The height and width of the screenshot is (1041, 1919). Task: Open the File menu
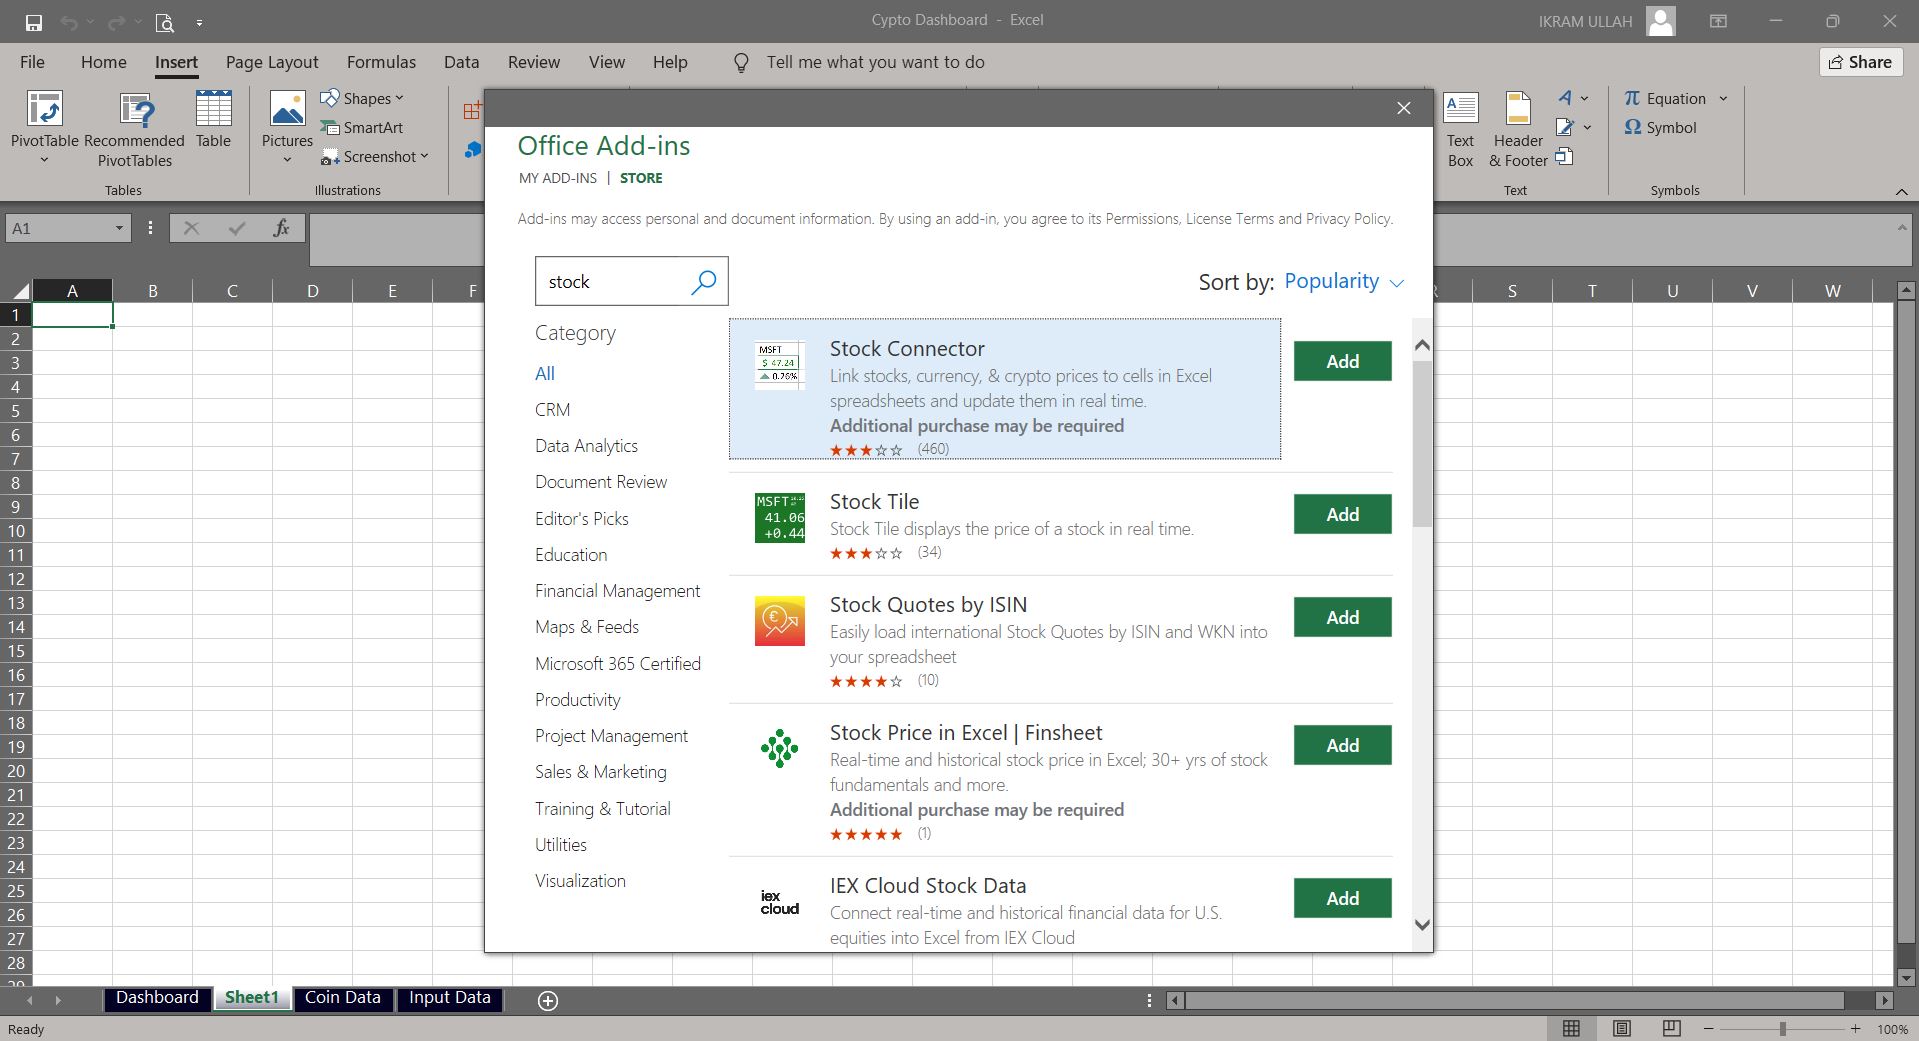[32, 62]
